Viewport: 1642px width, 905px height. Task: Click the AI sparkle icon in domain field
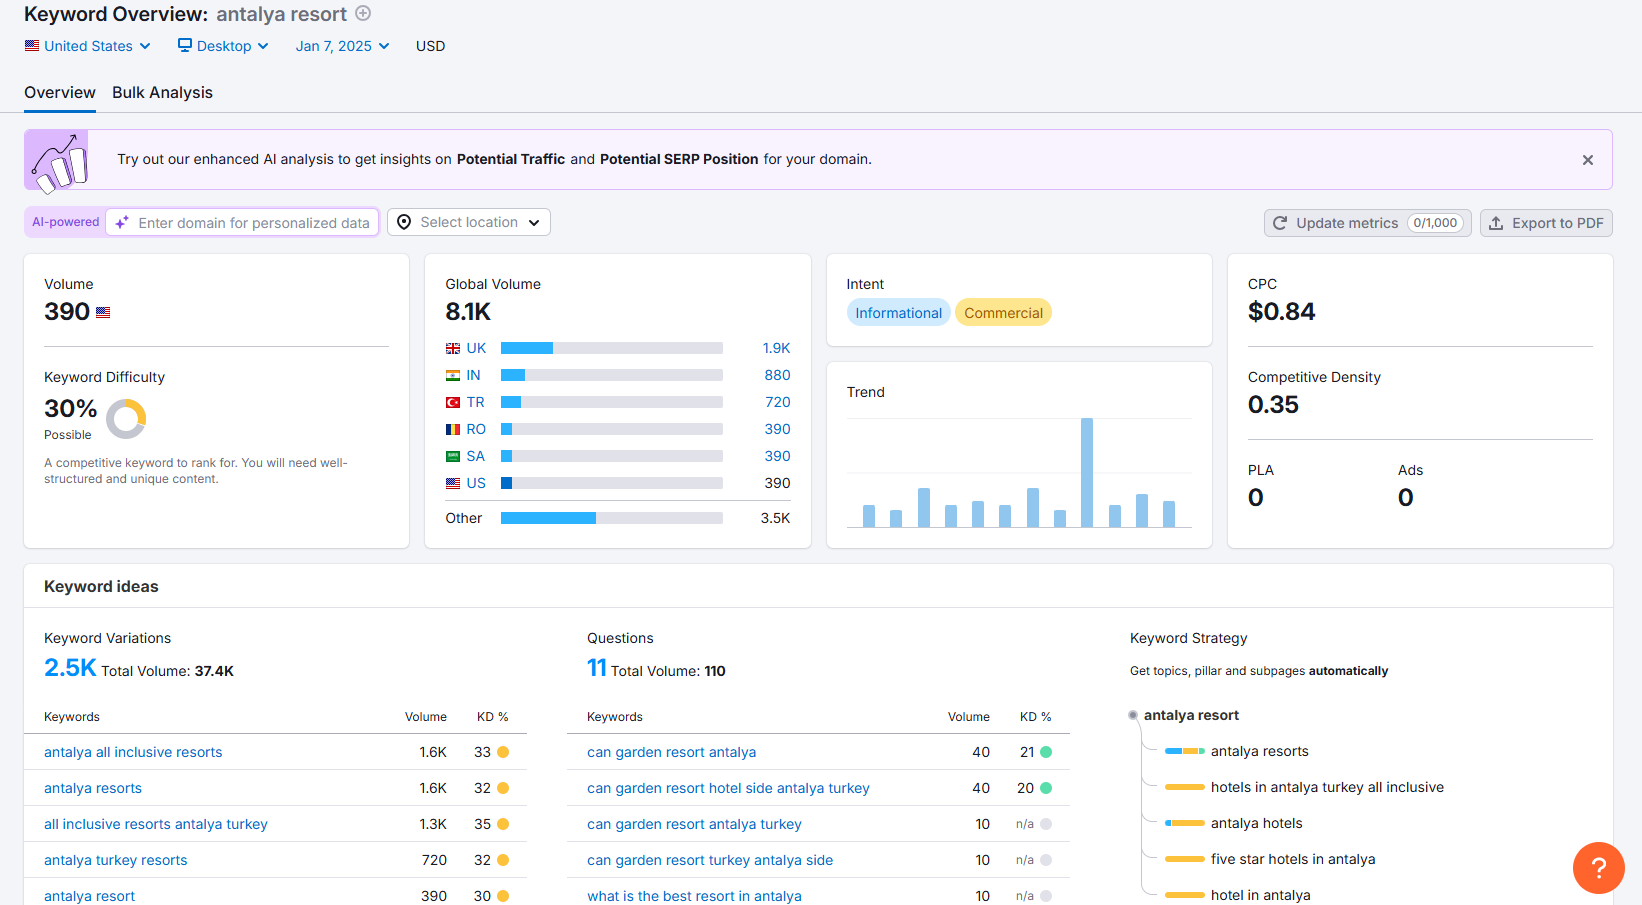(x=122, y=223)
